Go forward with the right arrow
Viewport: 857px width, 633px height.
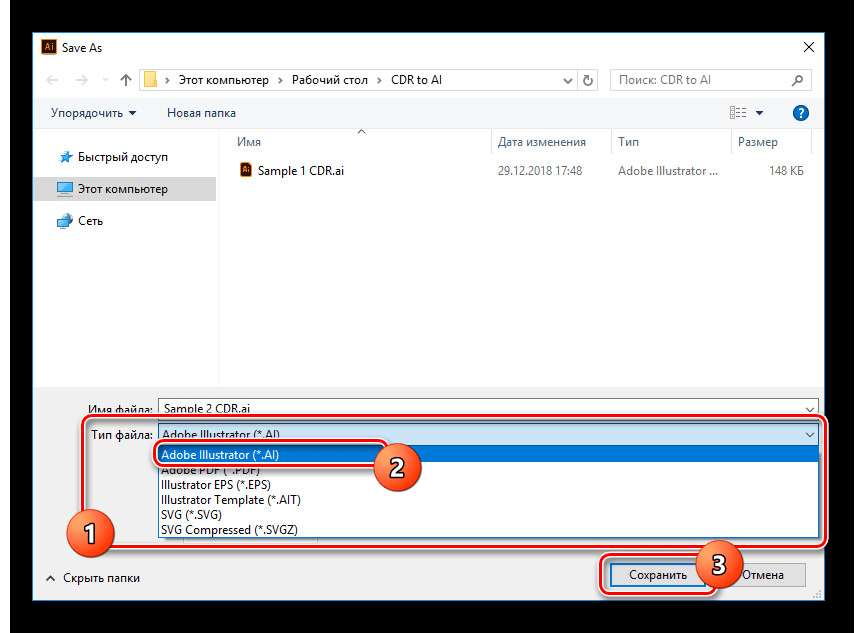pos(81,80)
